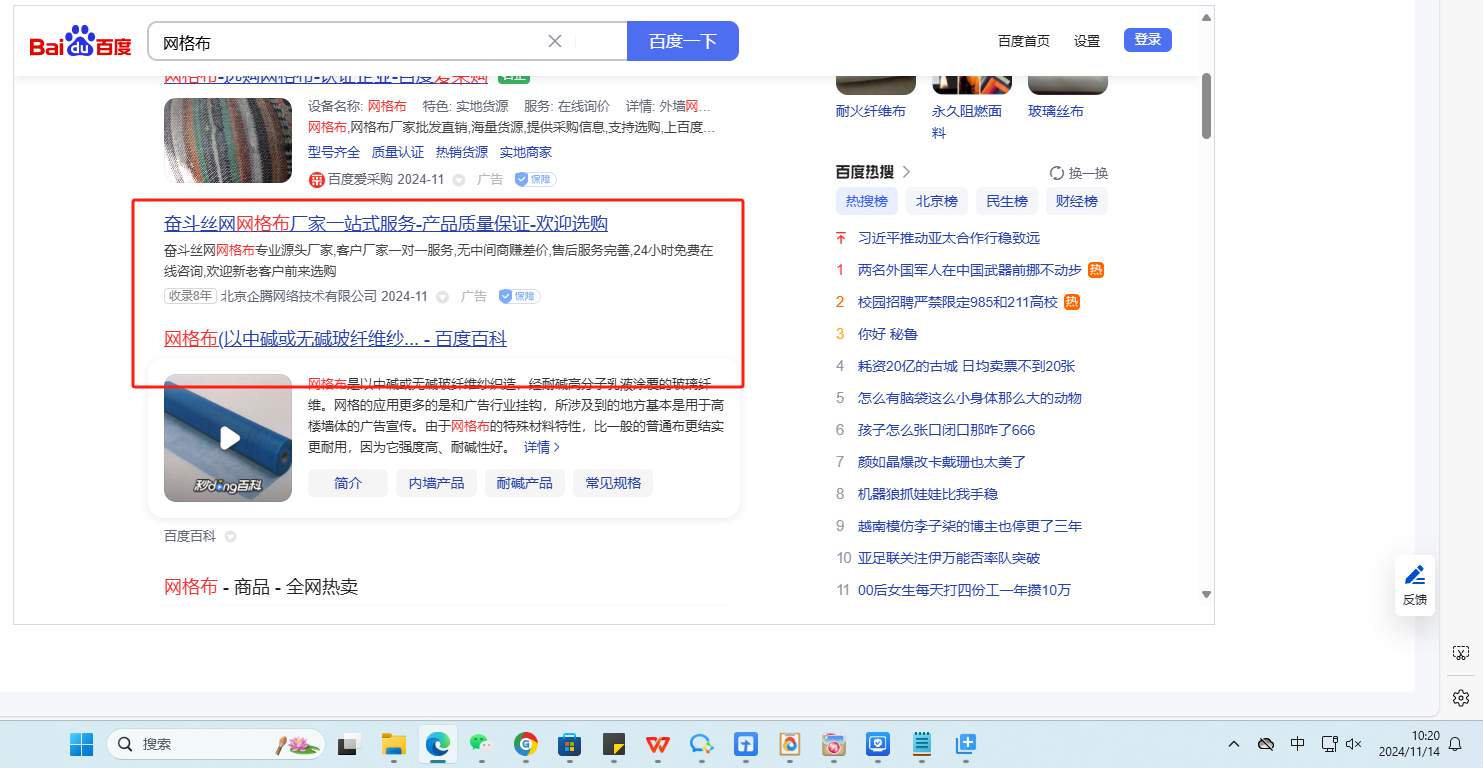Viewport: 1483px width, 768px height.
Task: Expand the hidden system tray icons chevron
Action: [1234, 744]
